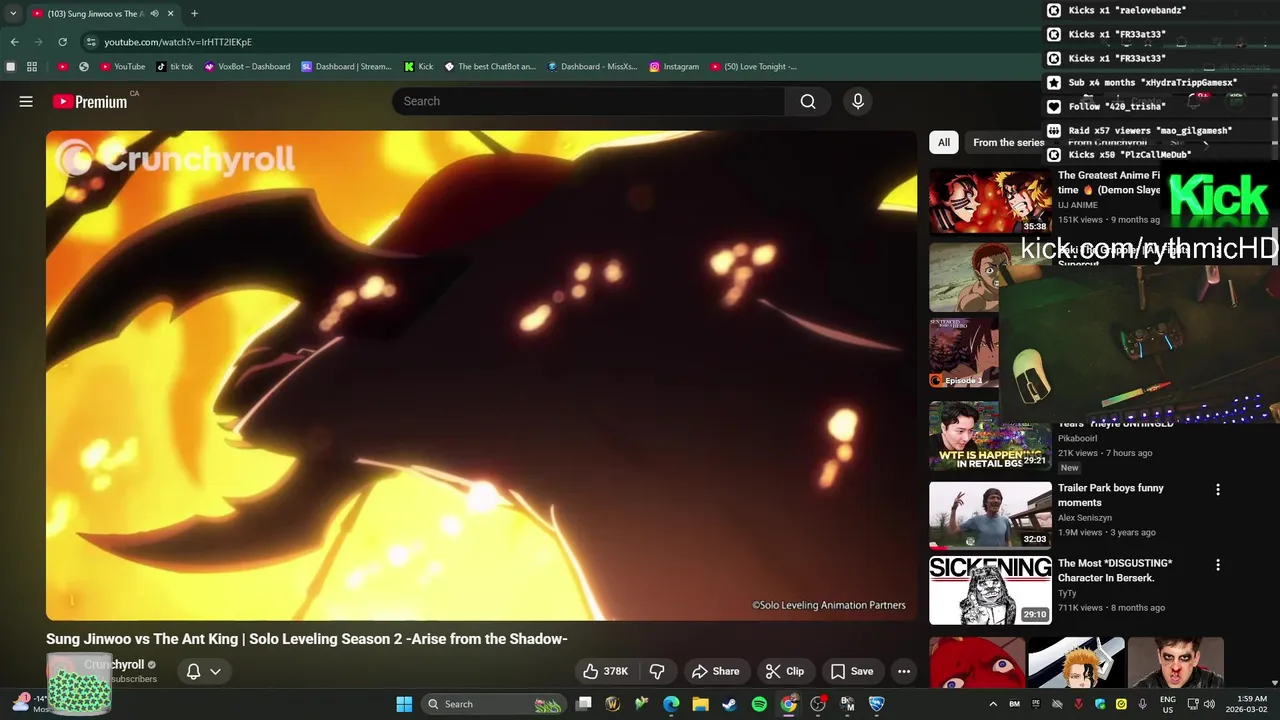The width and height of the screenshot is (1280, 720).
Task: Like the video with thumbs up 378K
Action: point(605,671)
